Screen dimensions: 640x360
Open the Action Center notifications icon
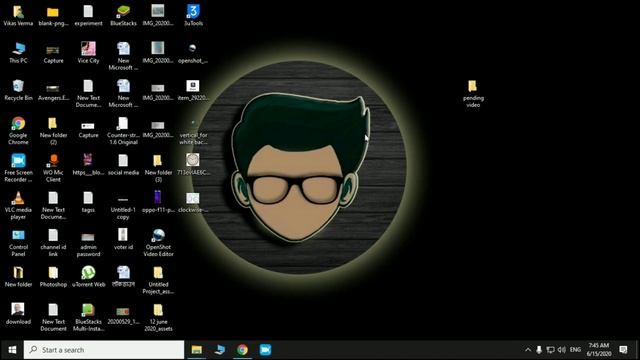[x=623, y=350]
